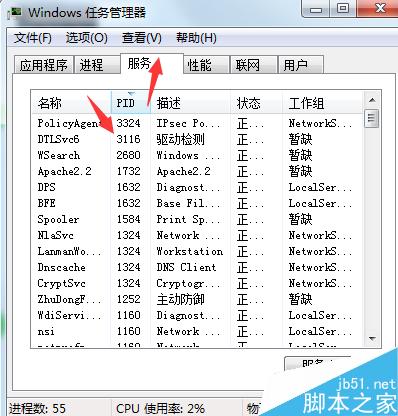Click the Print Sp... description cell
This screenshot has width=398, height=416.
point(188,219)
